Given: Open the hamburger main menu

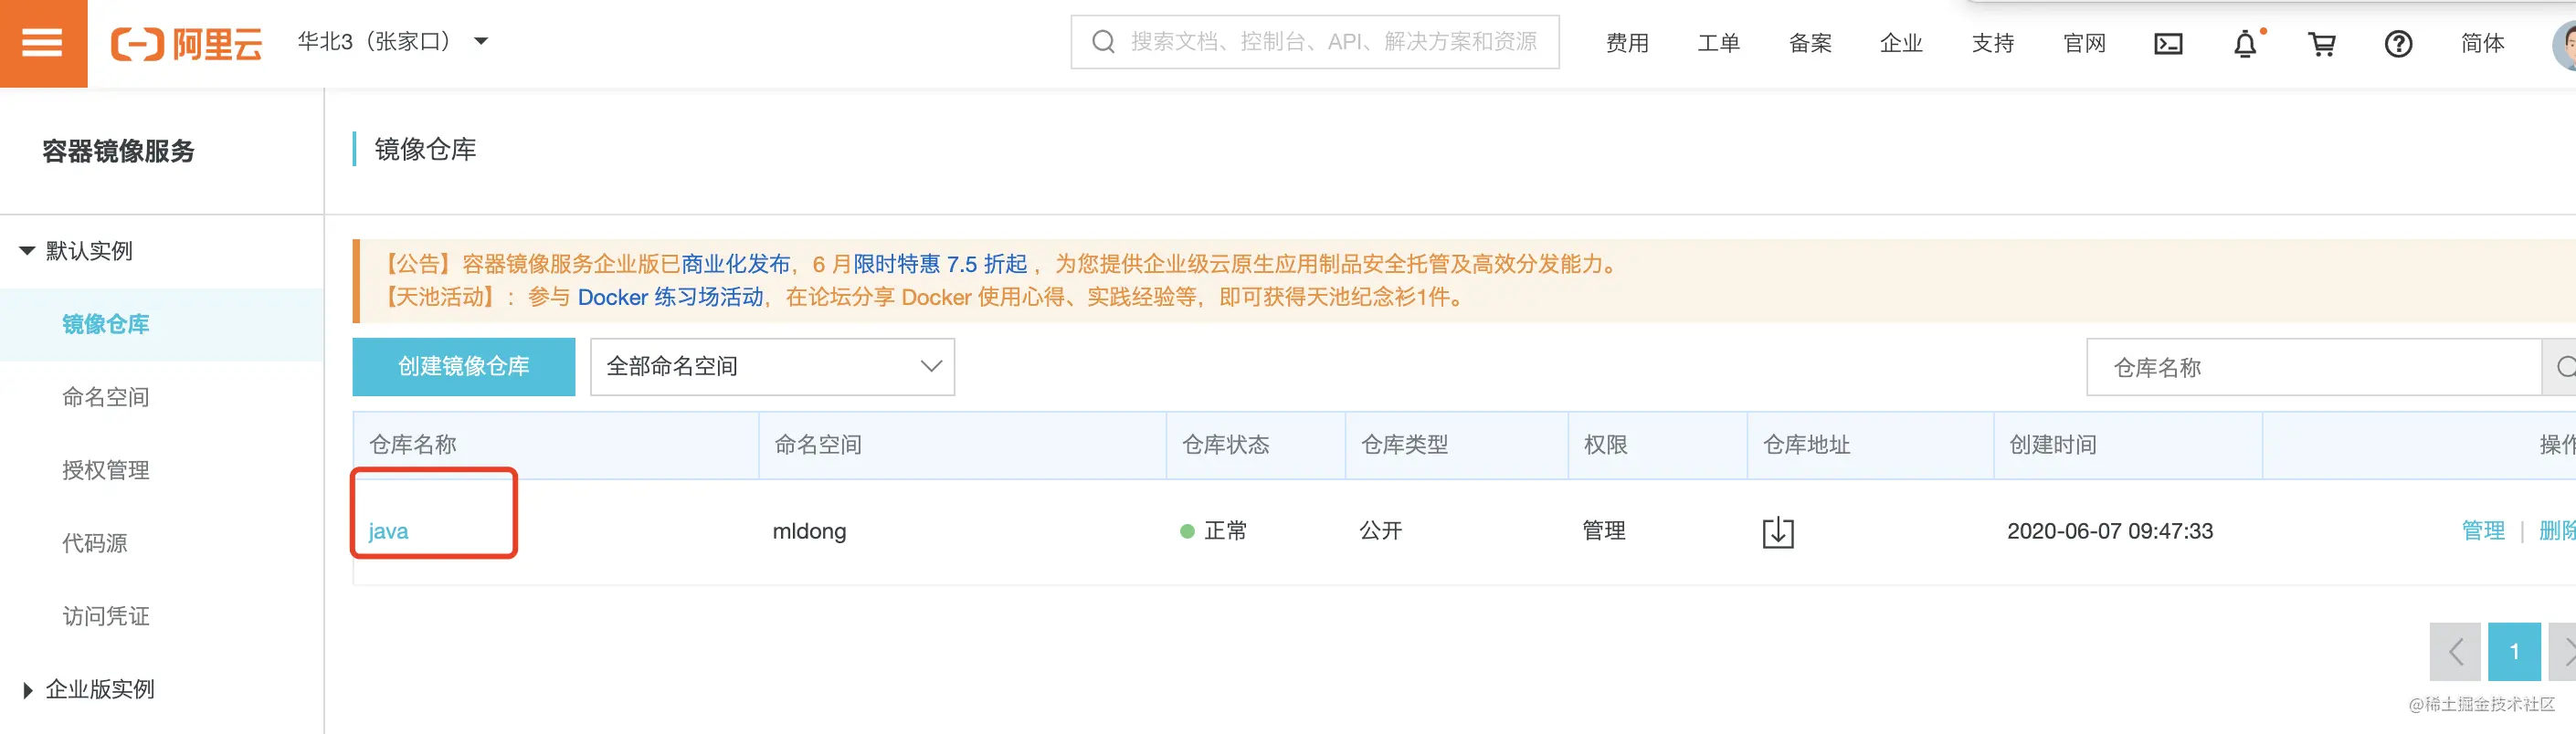Looking at the screenshot, I should [43, 43].
